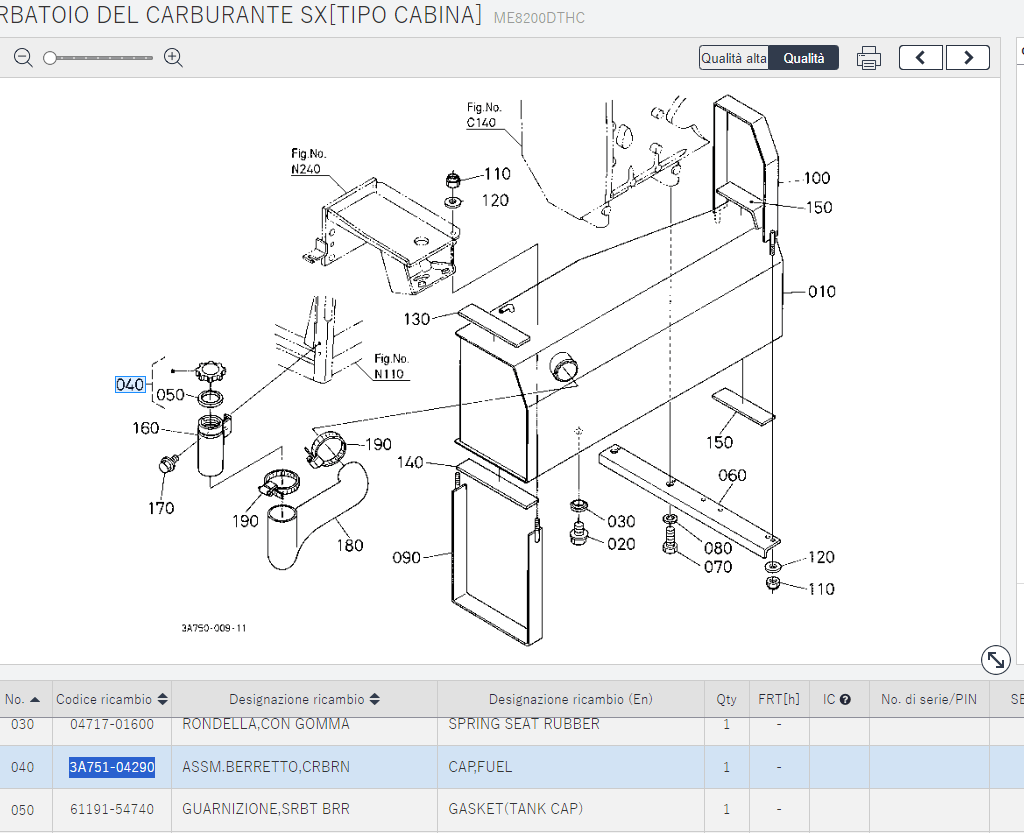Switch to Qualità alta image mode
This screenshot has width=1024, height=833.
[734, 58]
